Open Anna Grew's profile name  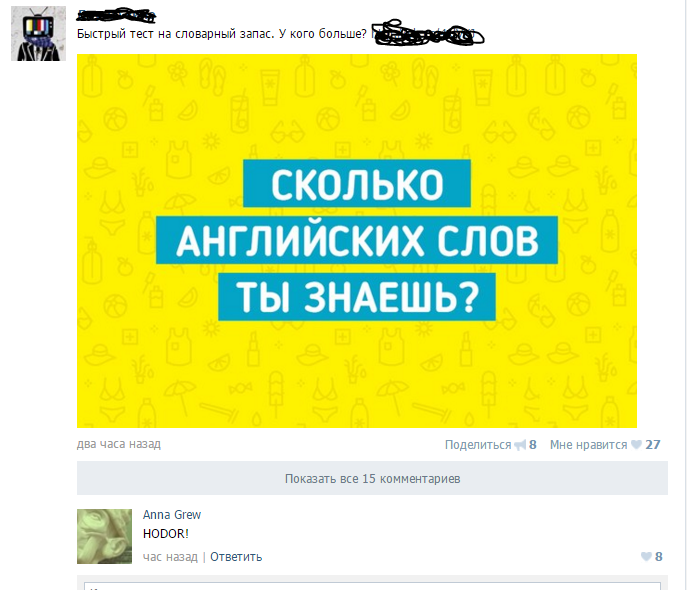coord(172,515)
